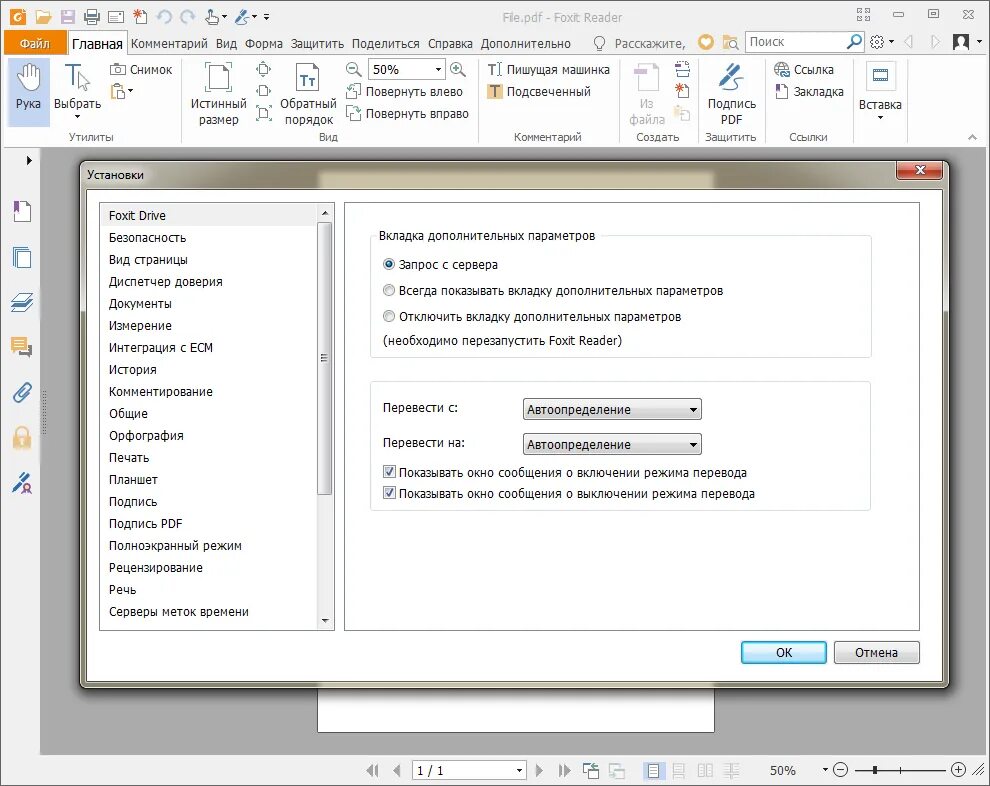Rotate the view left (Повернуть влево)
Image resolution: width=990 pixels, height=786 pixels.
coord(404,92)
